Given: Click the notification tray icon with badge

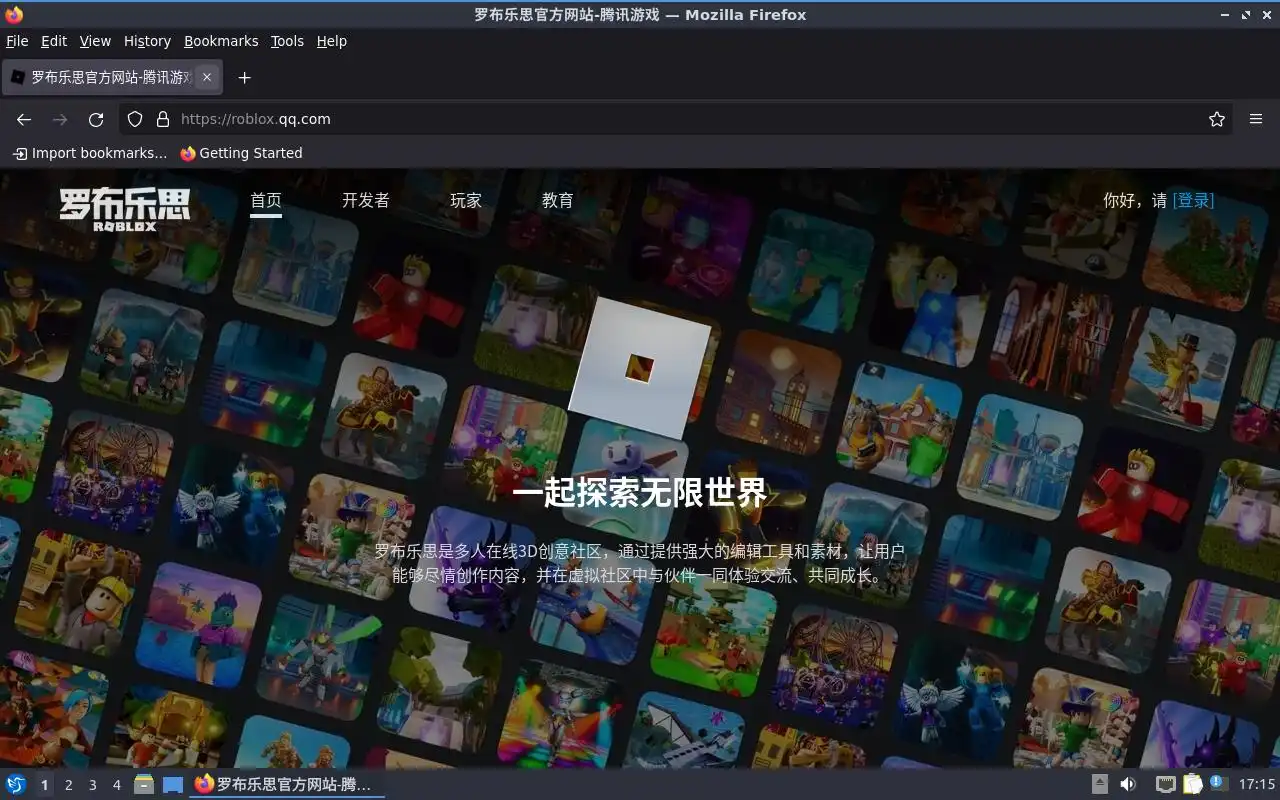Looking at the screenshot, I should point(1218,784).
